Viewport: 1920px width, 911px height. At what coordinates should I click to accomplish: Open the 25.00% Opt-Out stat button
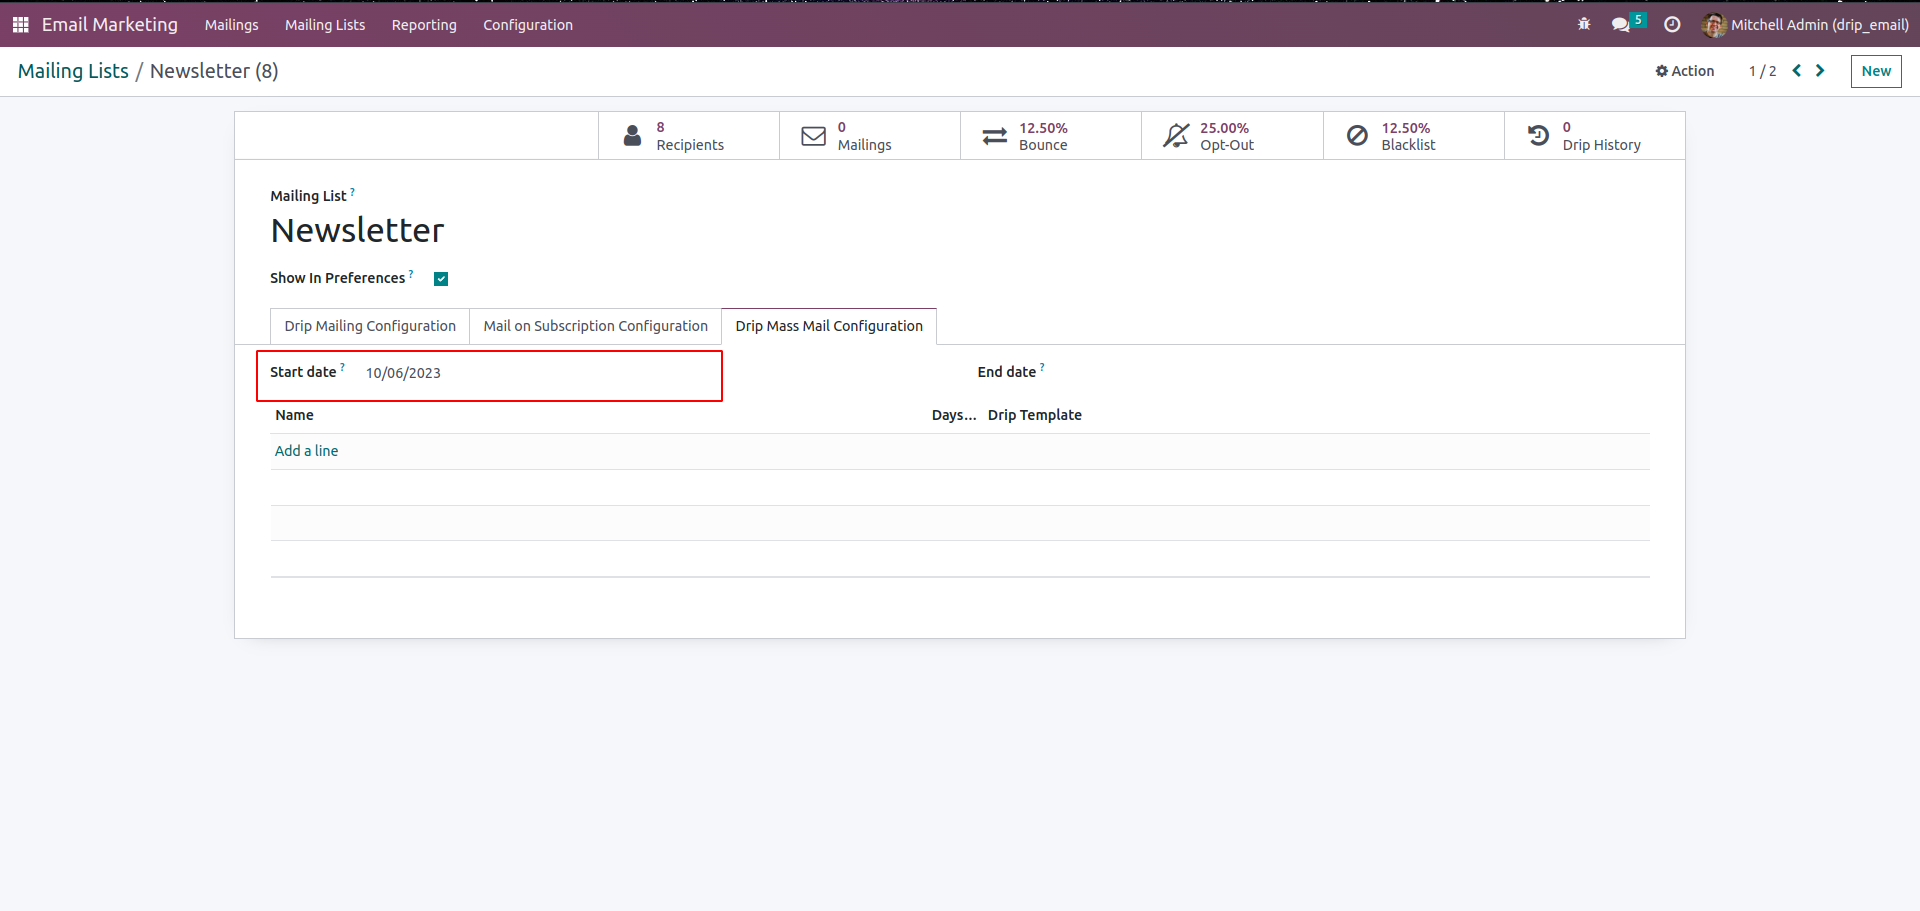1232,136
